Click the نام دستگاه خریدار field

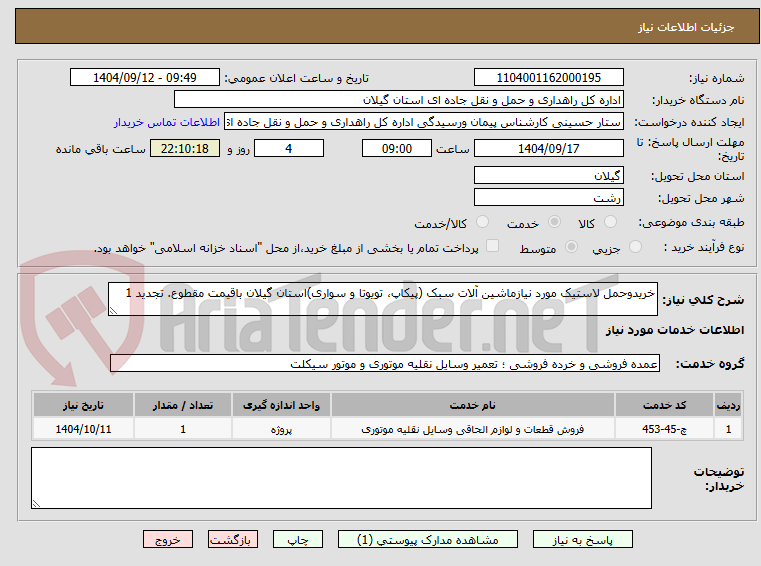tap(398, 100)
